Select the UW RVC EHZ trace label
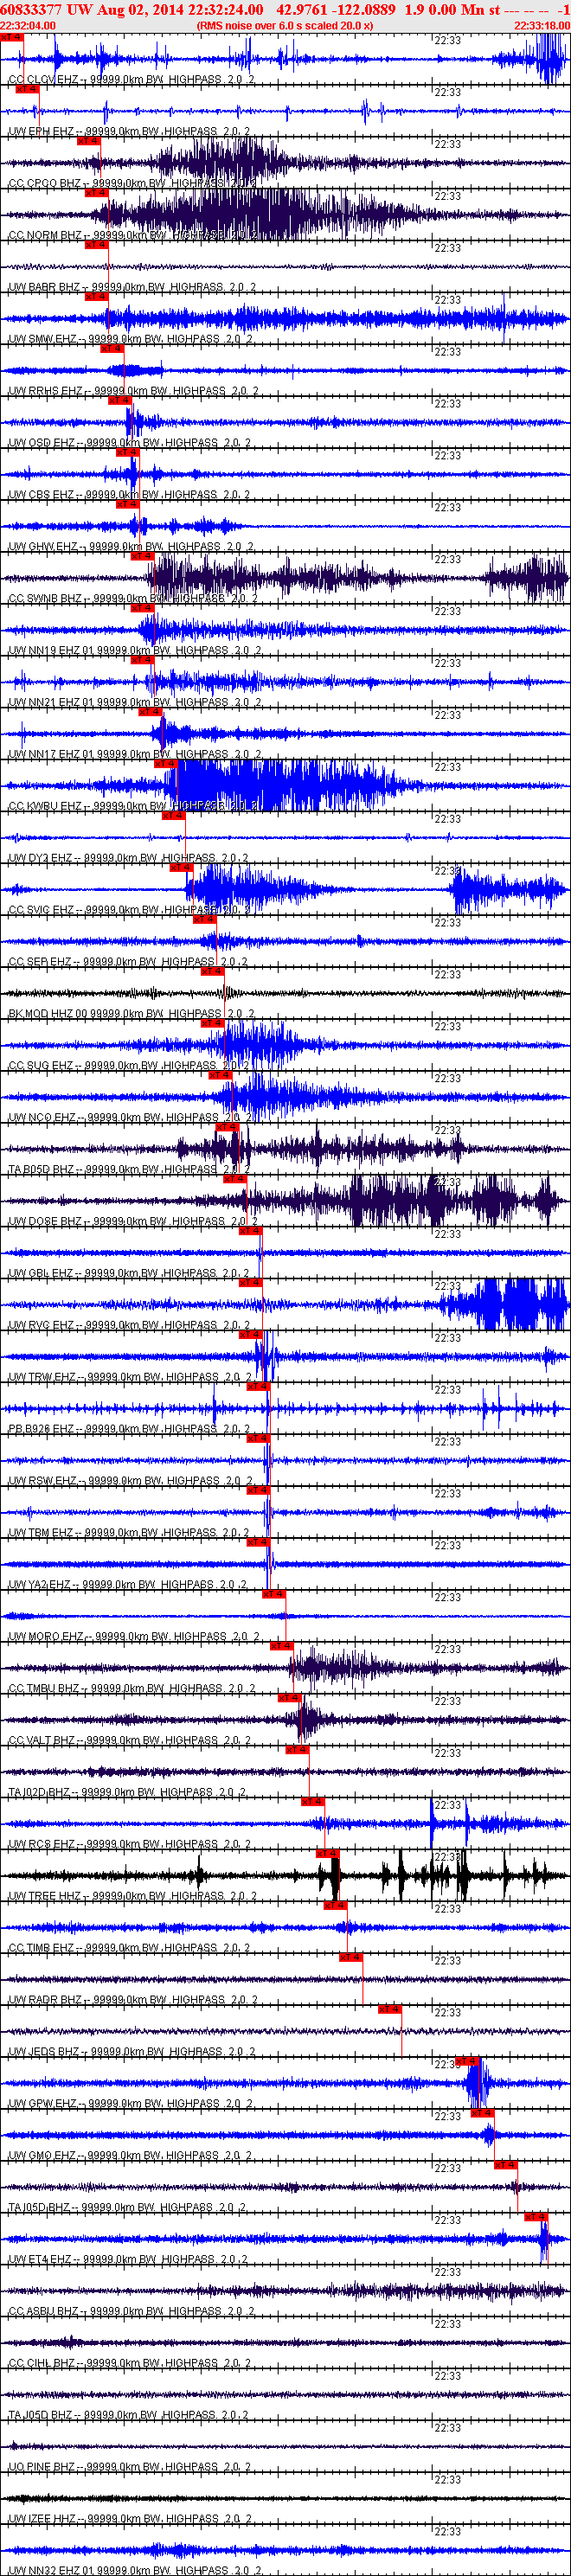 pyautogui.click(x=129, y=1327)
